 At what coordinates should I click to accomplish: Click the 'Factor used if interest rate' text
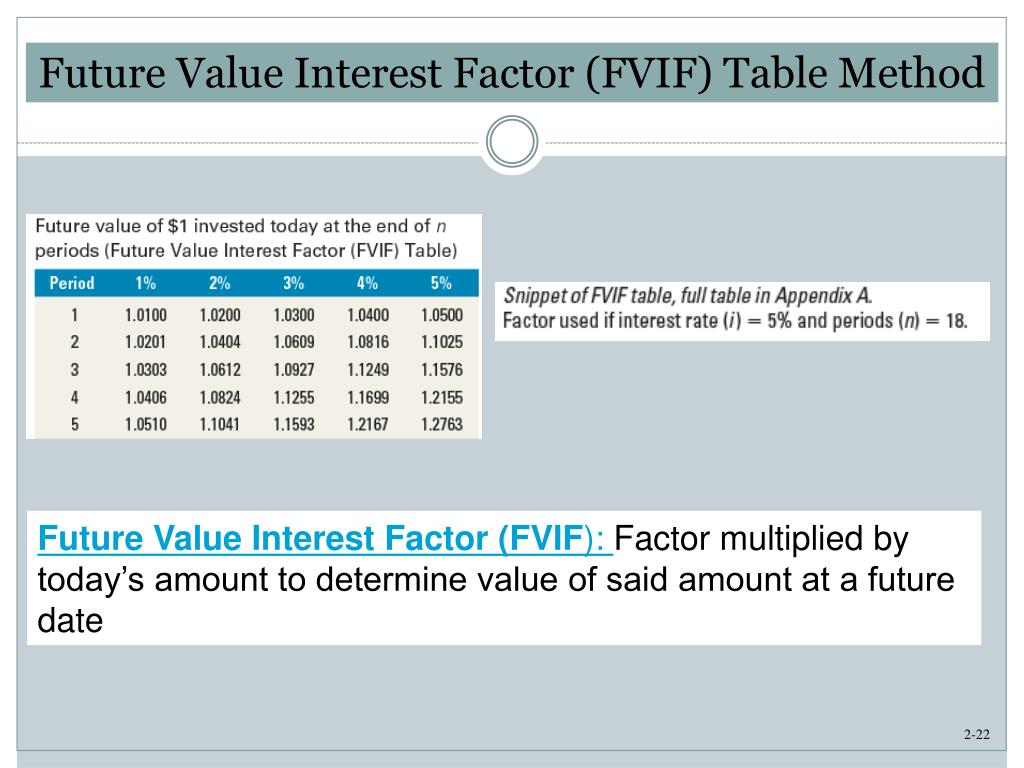click(x=735, y=321)
